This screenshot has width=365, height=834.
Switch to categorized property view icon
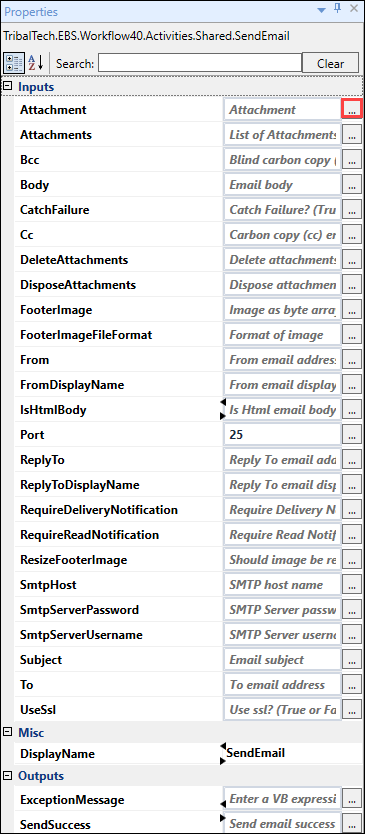14,63
